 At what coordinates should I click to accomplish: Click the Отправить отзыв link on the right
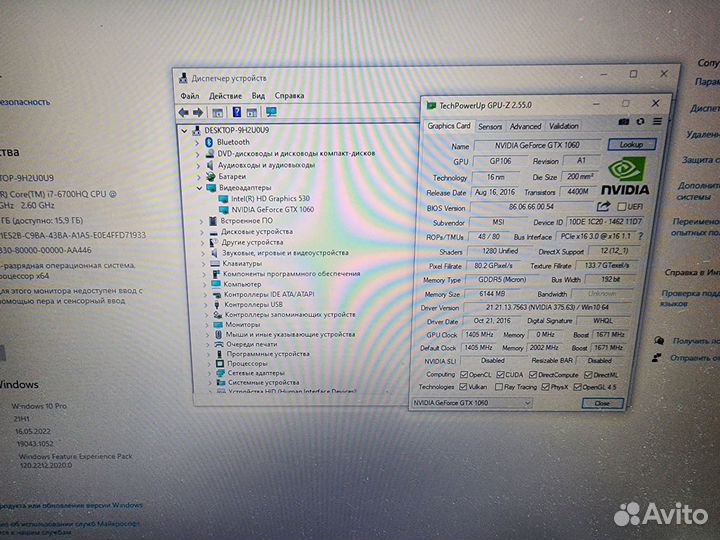(694, 357)
